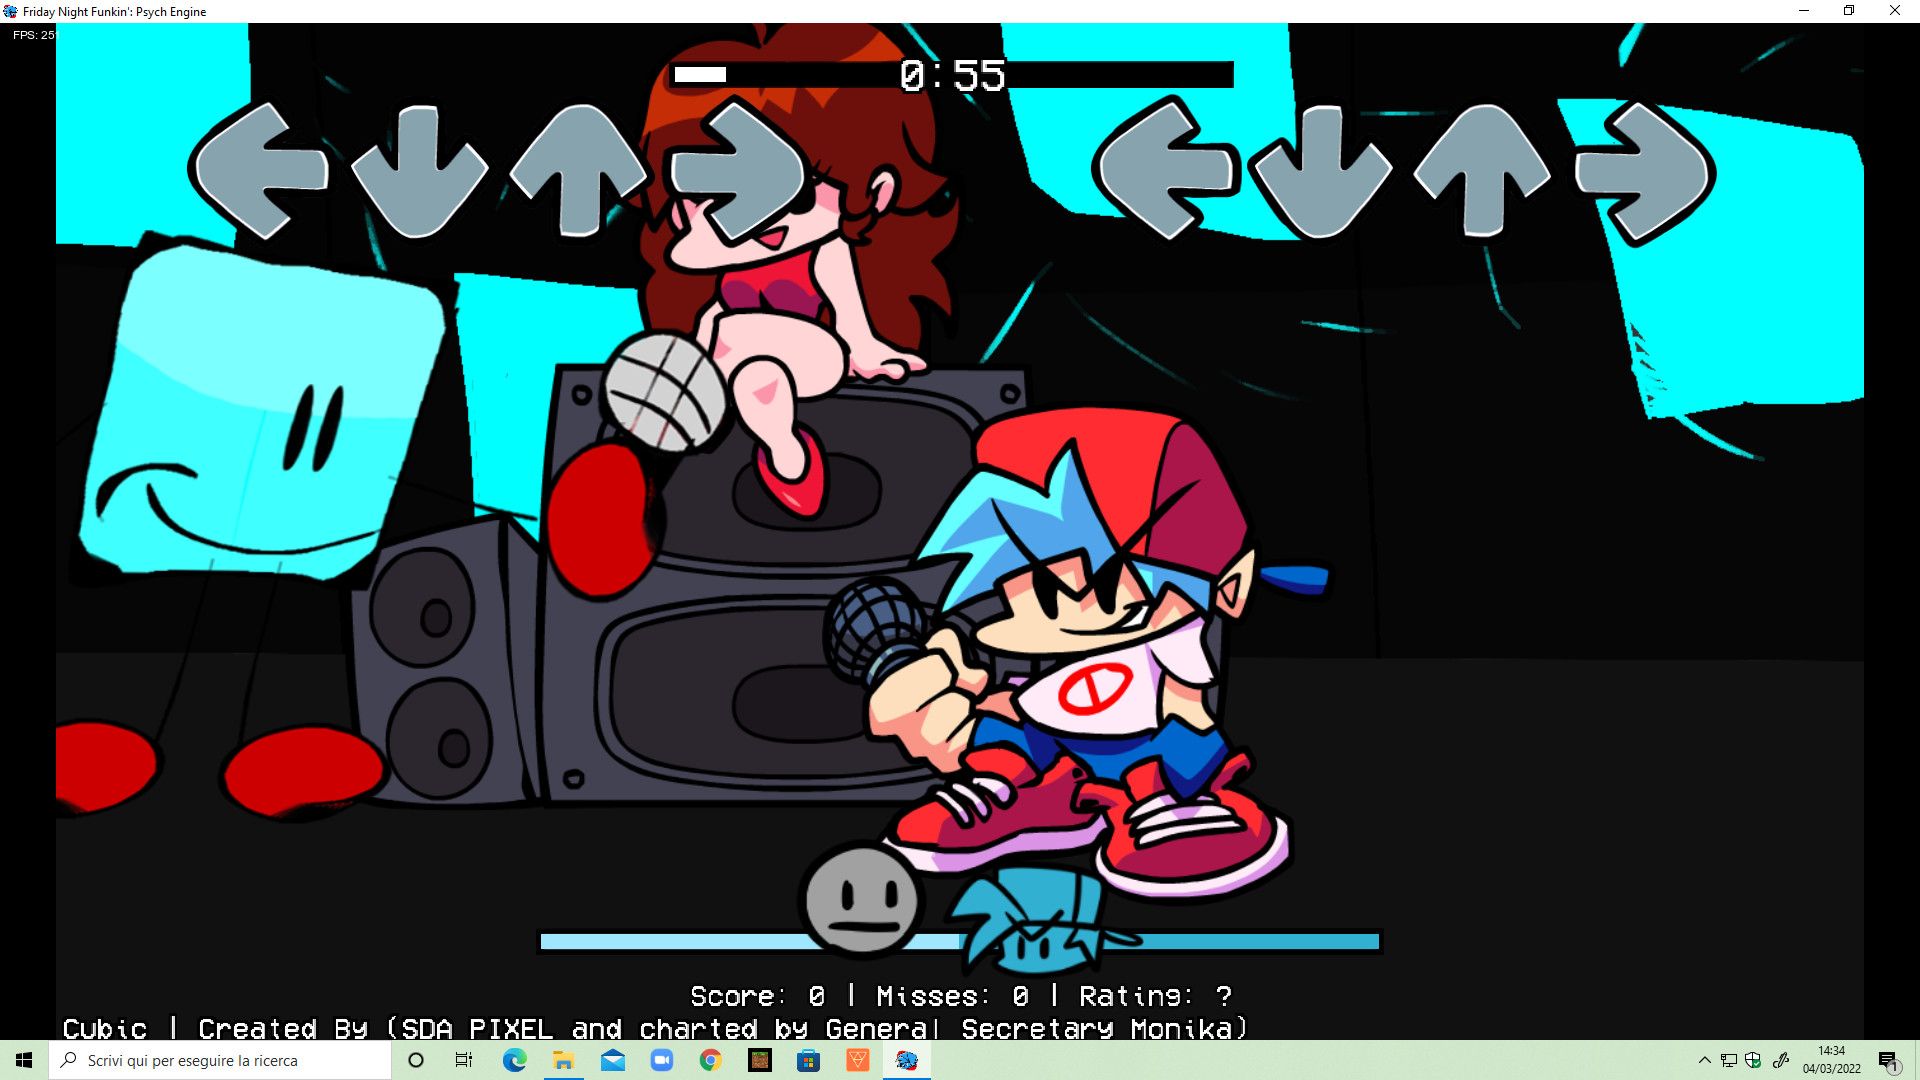
Task: Open Task View in the taskbar
Action: [464, 1060]
